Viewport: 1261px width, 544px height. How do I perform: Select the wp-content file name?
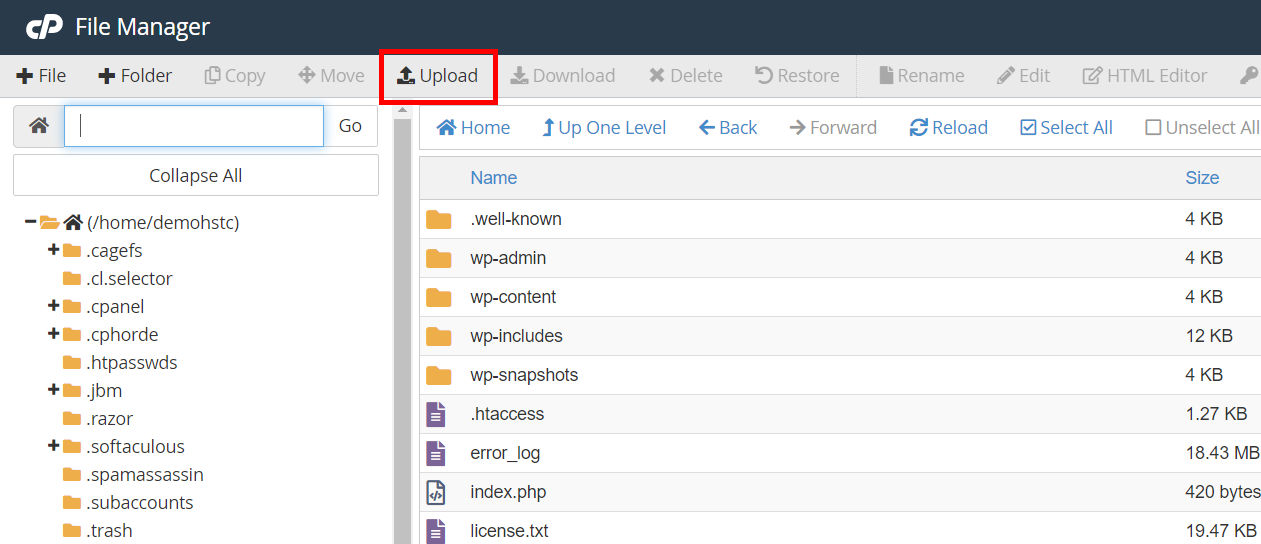(513, 297)
